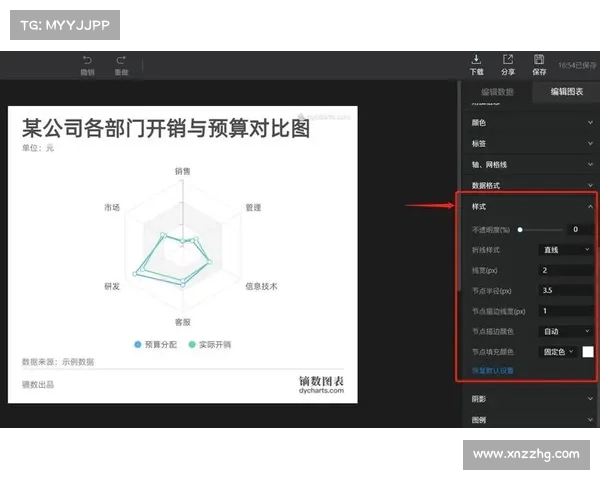Click the 客服 axis label
The height and width of the screenshot is (480, 600).
pos(183,322)
